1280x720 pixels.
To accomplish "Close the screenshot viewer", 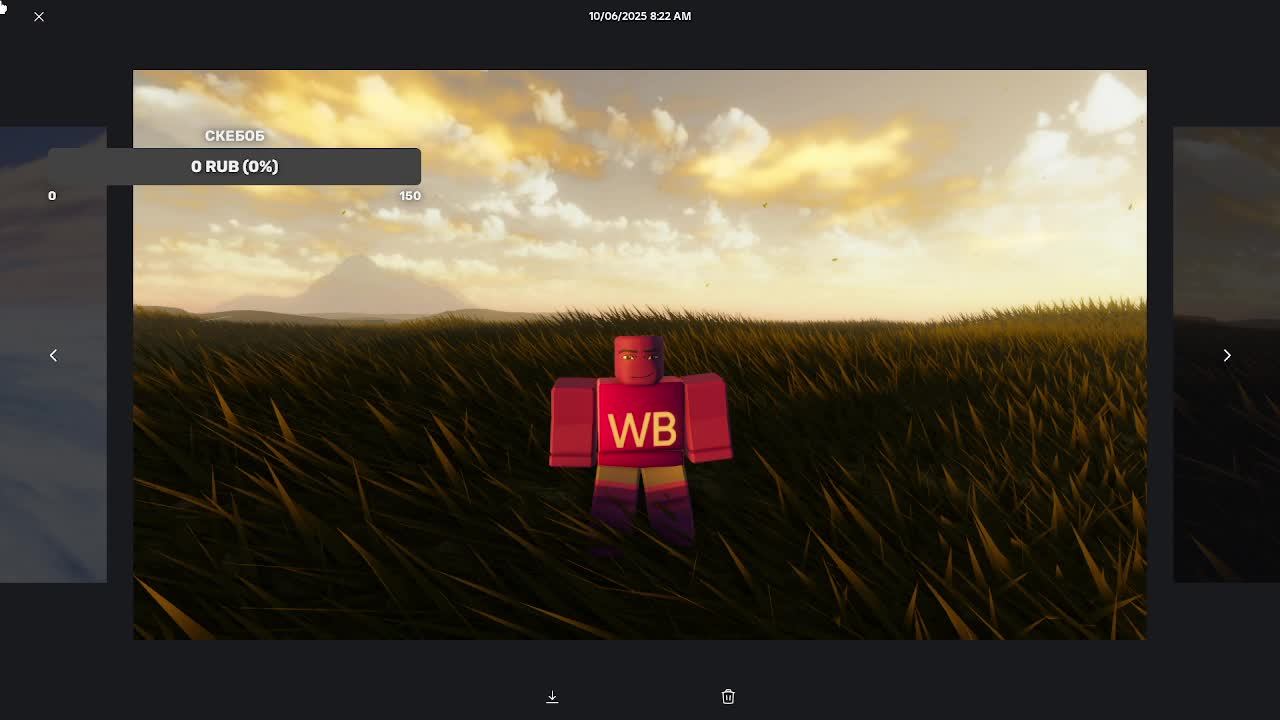I will pyautogui.click(x=39, y=17).
